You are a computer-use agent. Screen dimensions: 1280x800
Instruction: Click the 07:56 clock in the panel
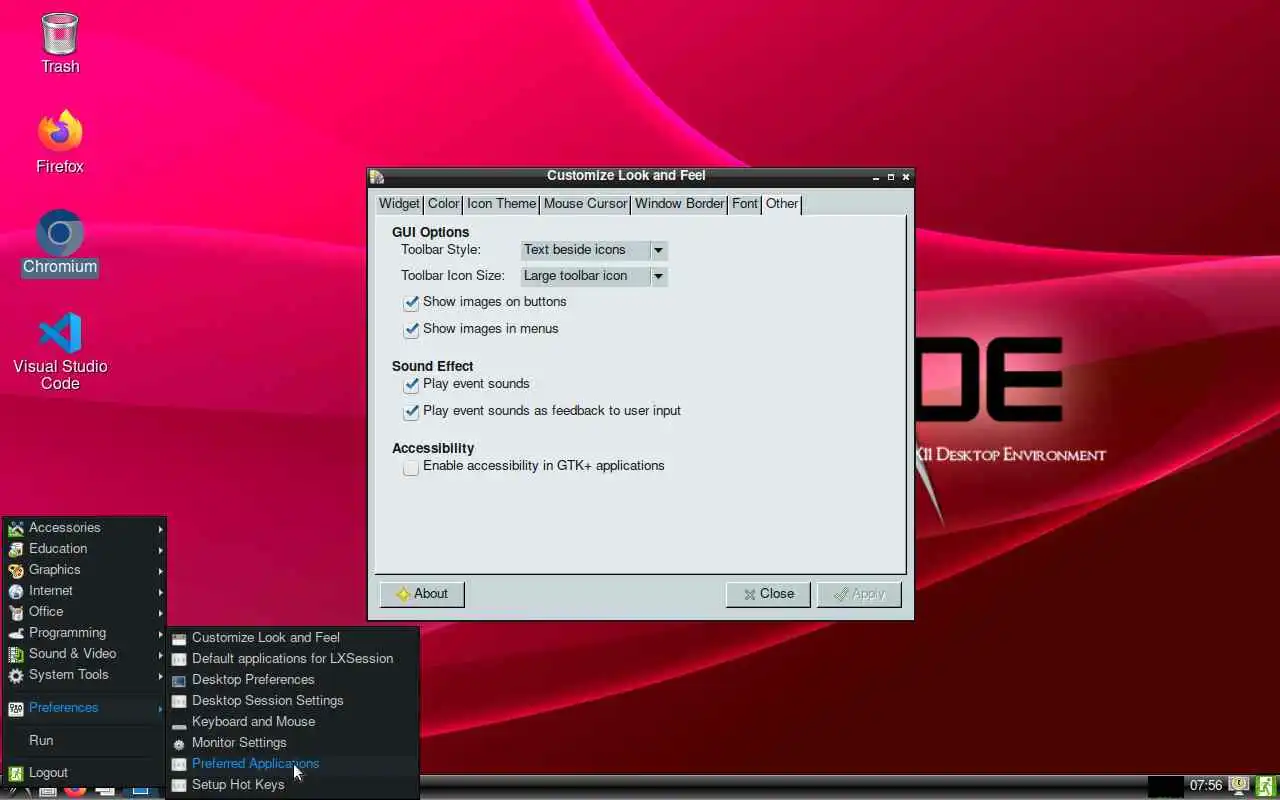click(1206, 786)
